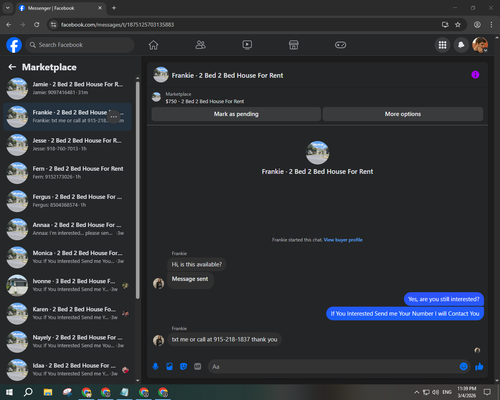Open Monica's conversation
500x400 pixels.
[68, 257]
